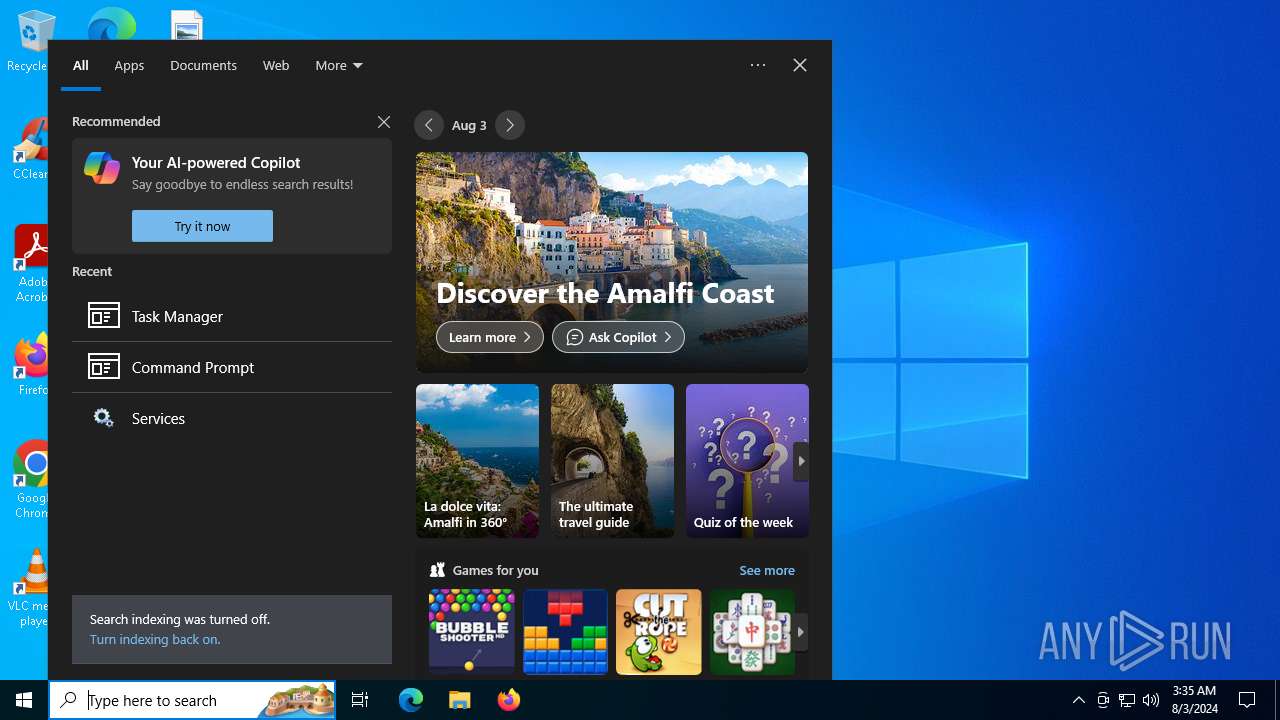Click the Meet Now tray icon
This screenshot has width=1280, height=720.
[x=1103, y=700]
